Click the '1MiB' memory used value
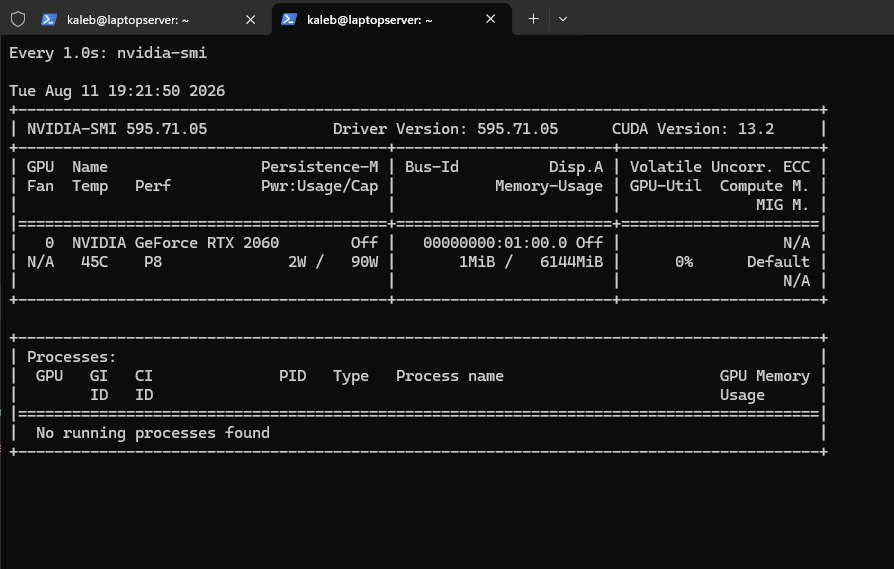This screenshot has height=569, width=894. point(477,262)
